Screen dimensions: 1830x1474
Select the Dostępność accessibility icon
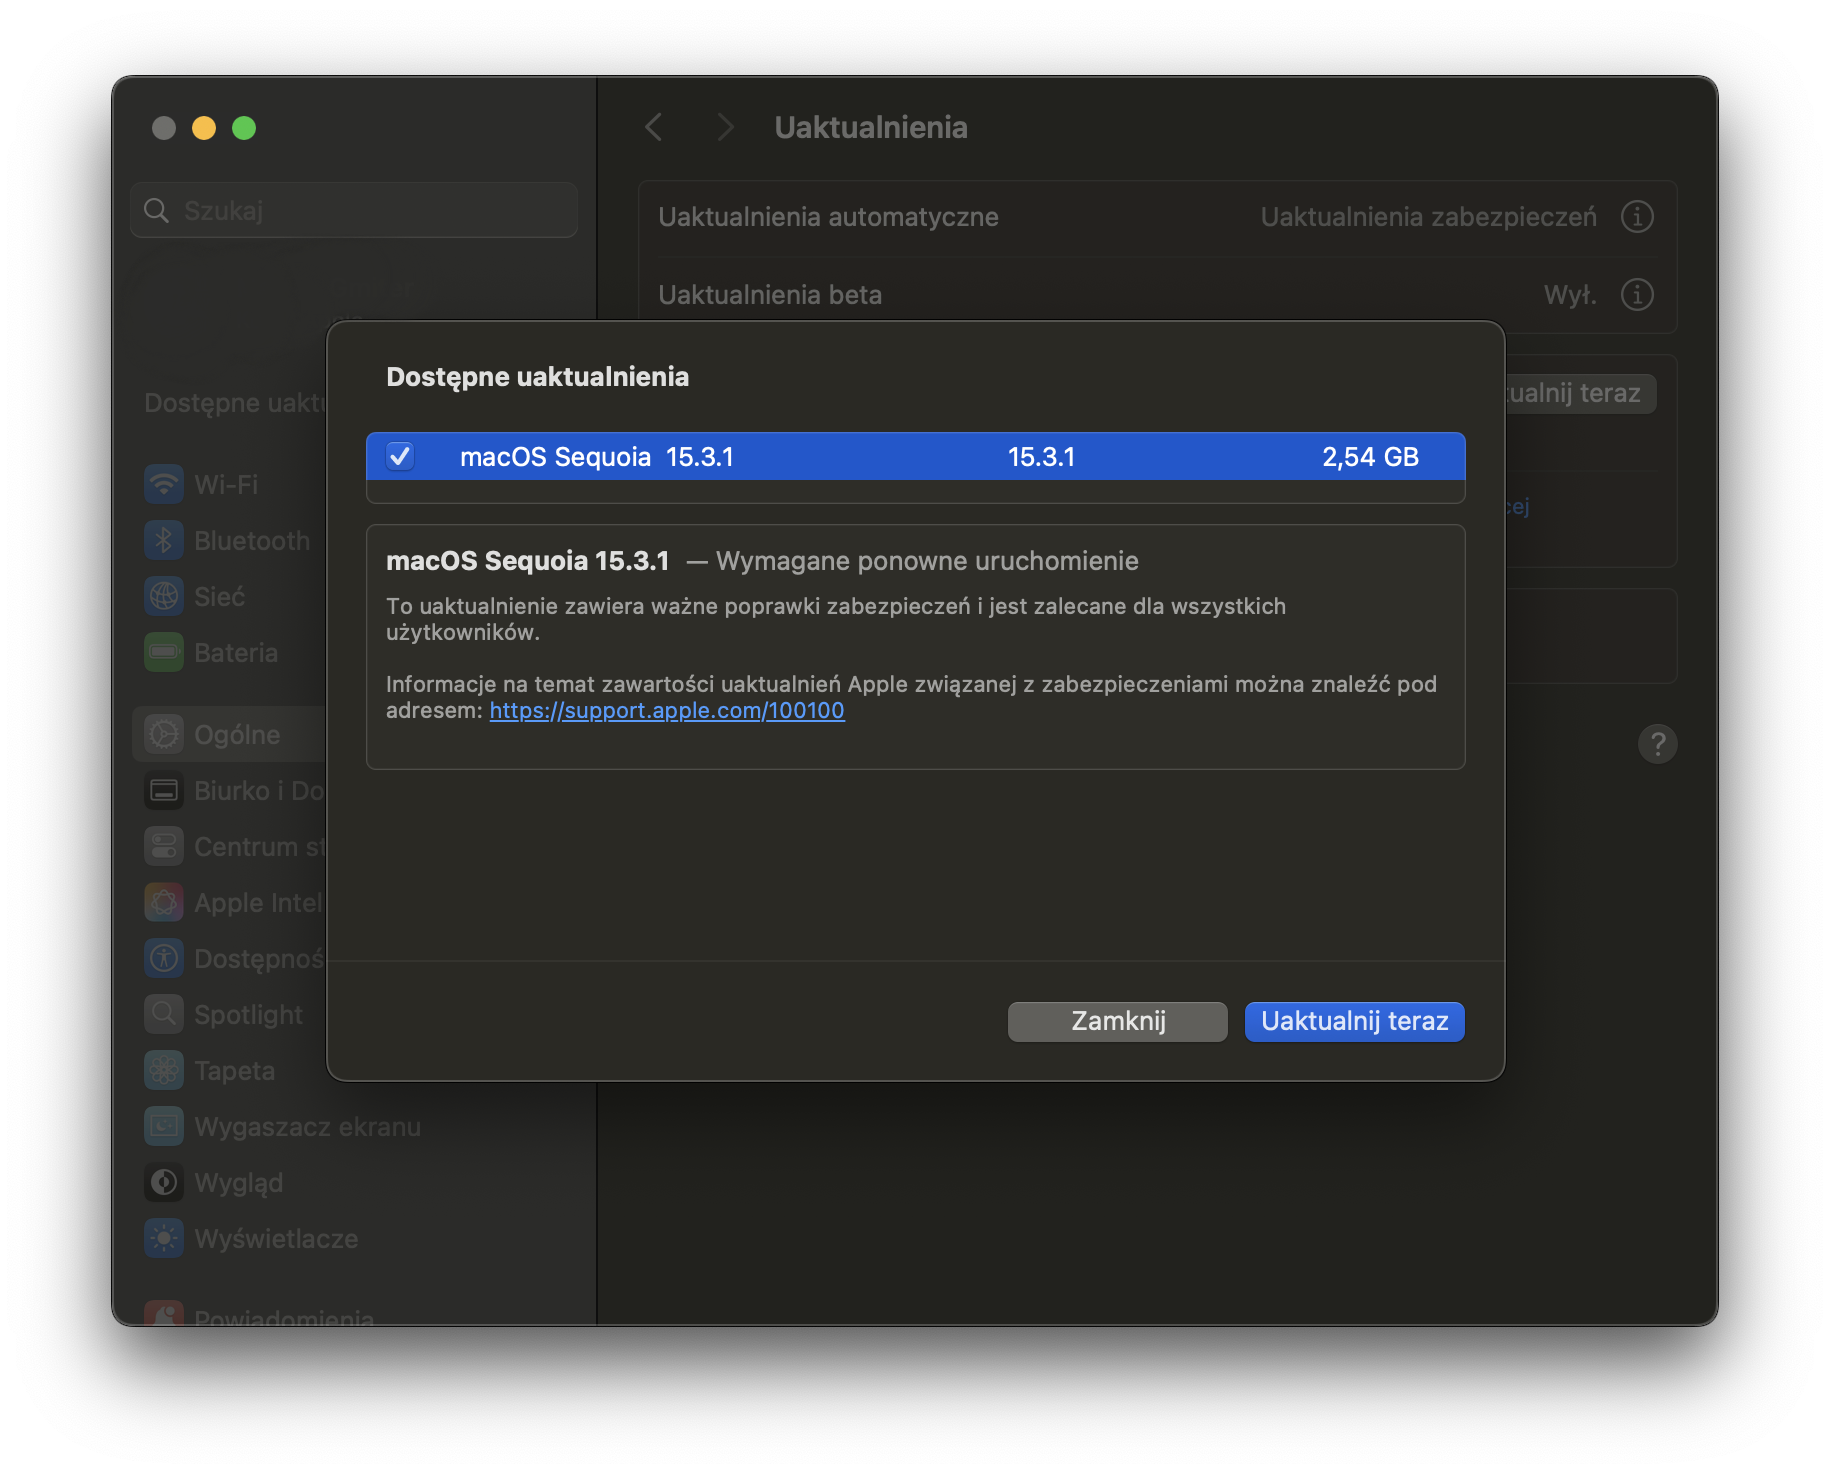coord(164,959)
